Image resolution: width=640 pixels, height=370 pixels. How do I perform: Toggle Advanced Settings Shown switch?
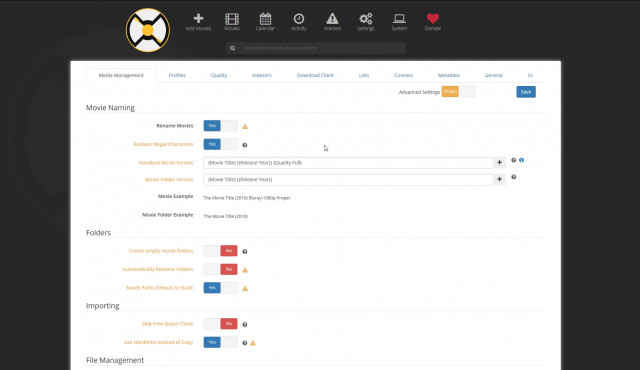(x=458, y=91)
